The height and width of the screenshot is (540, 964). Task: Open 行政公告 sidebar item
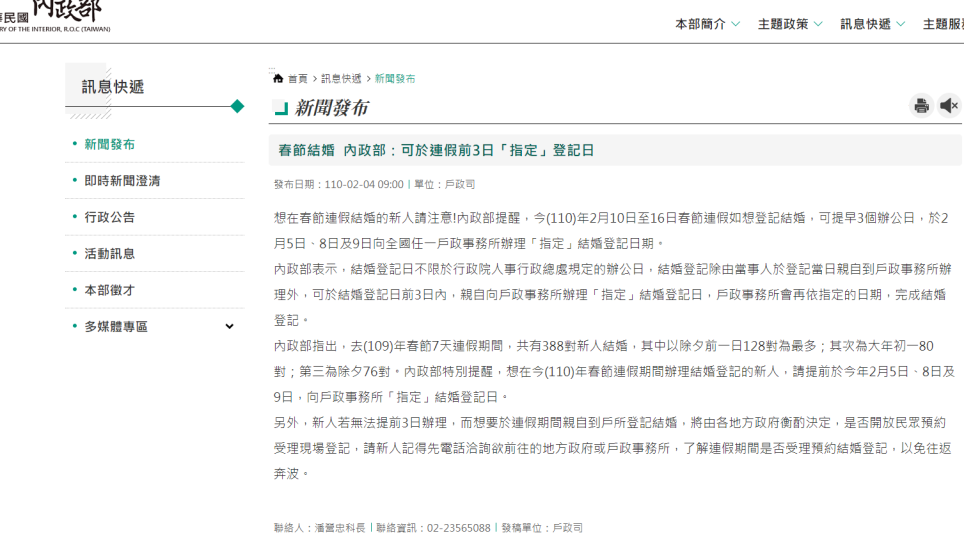(x=109, y=218)
